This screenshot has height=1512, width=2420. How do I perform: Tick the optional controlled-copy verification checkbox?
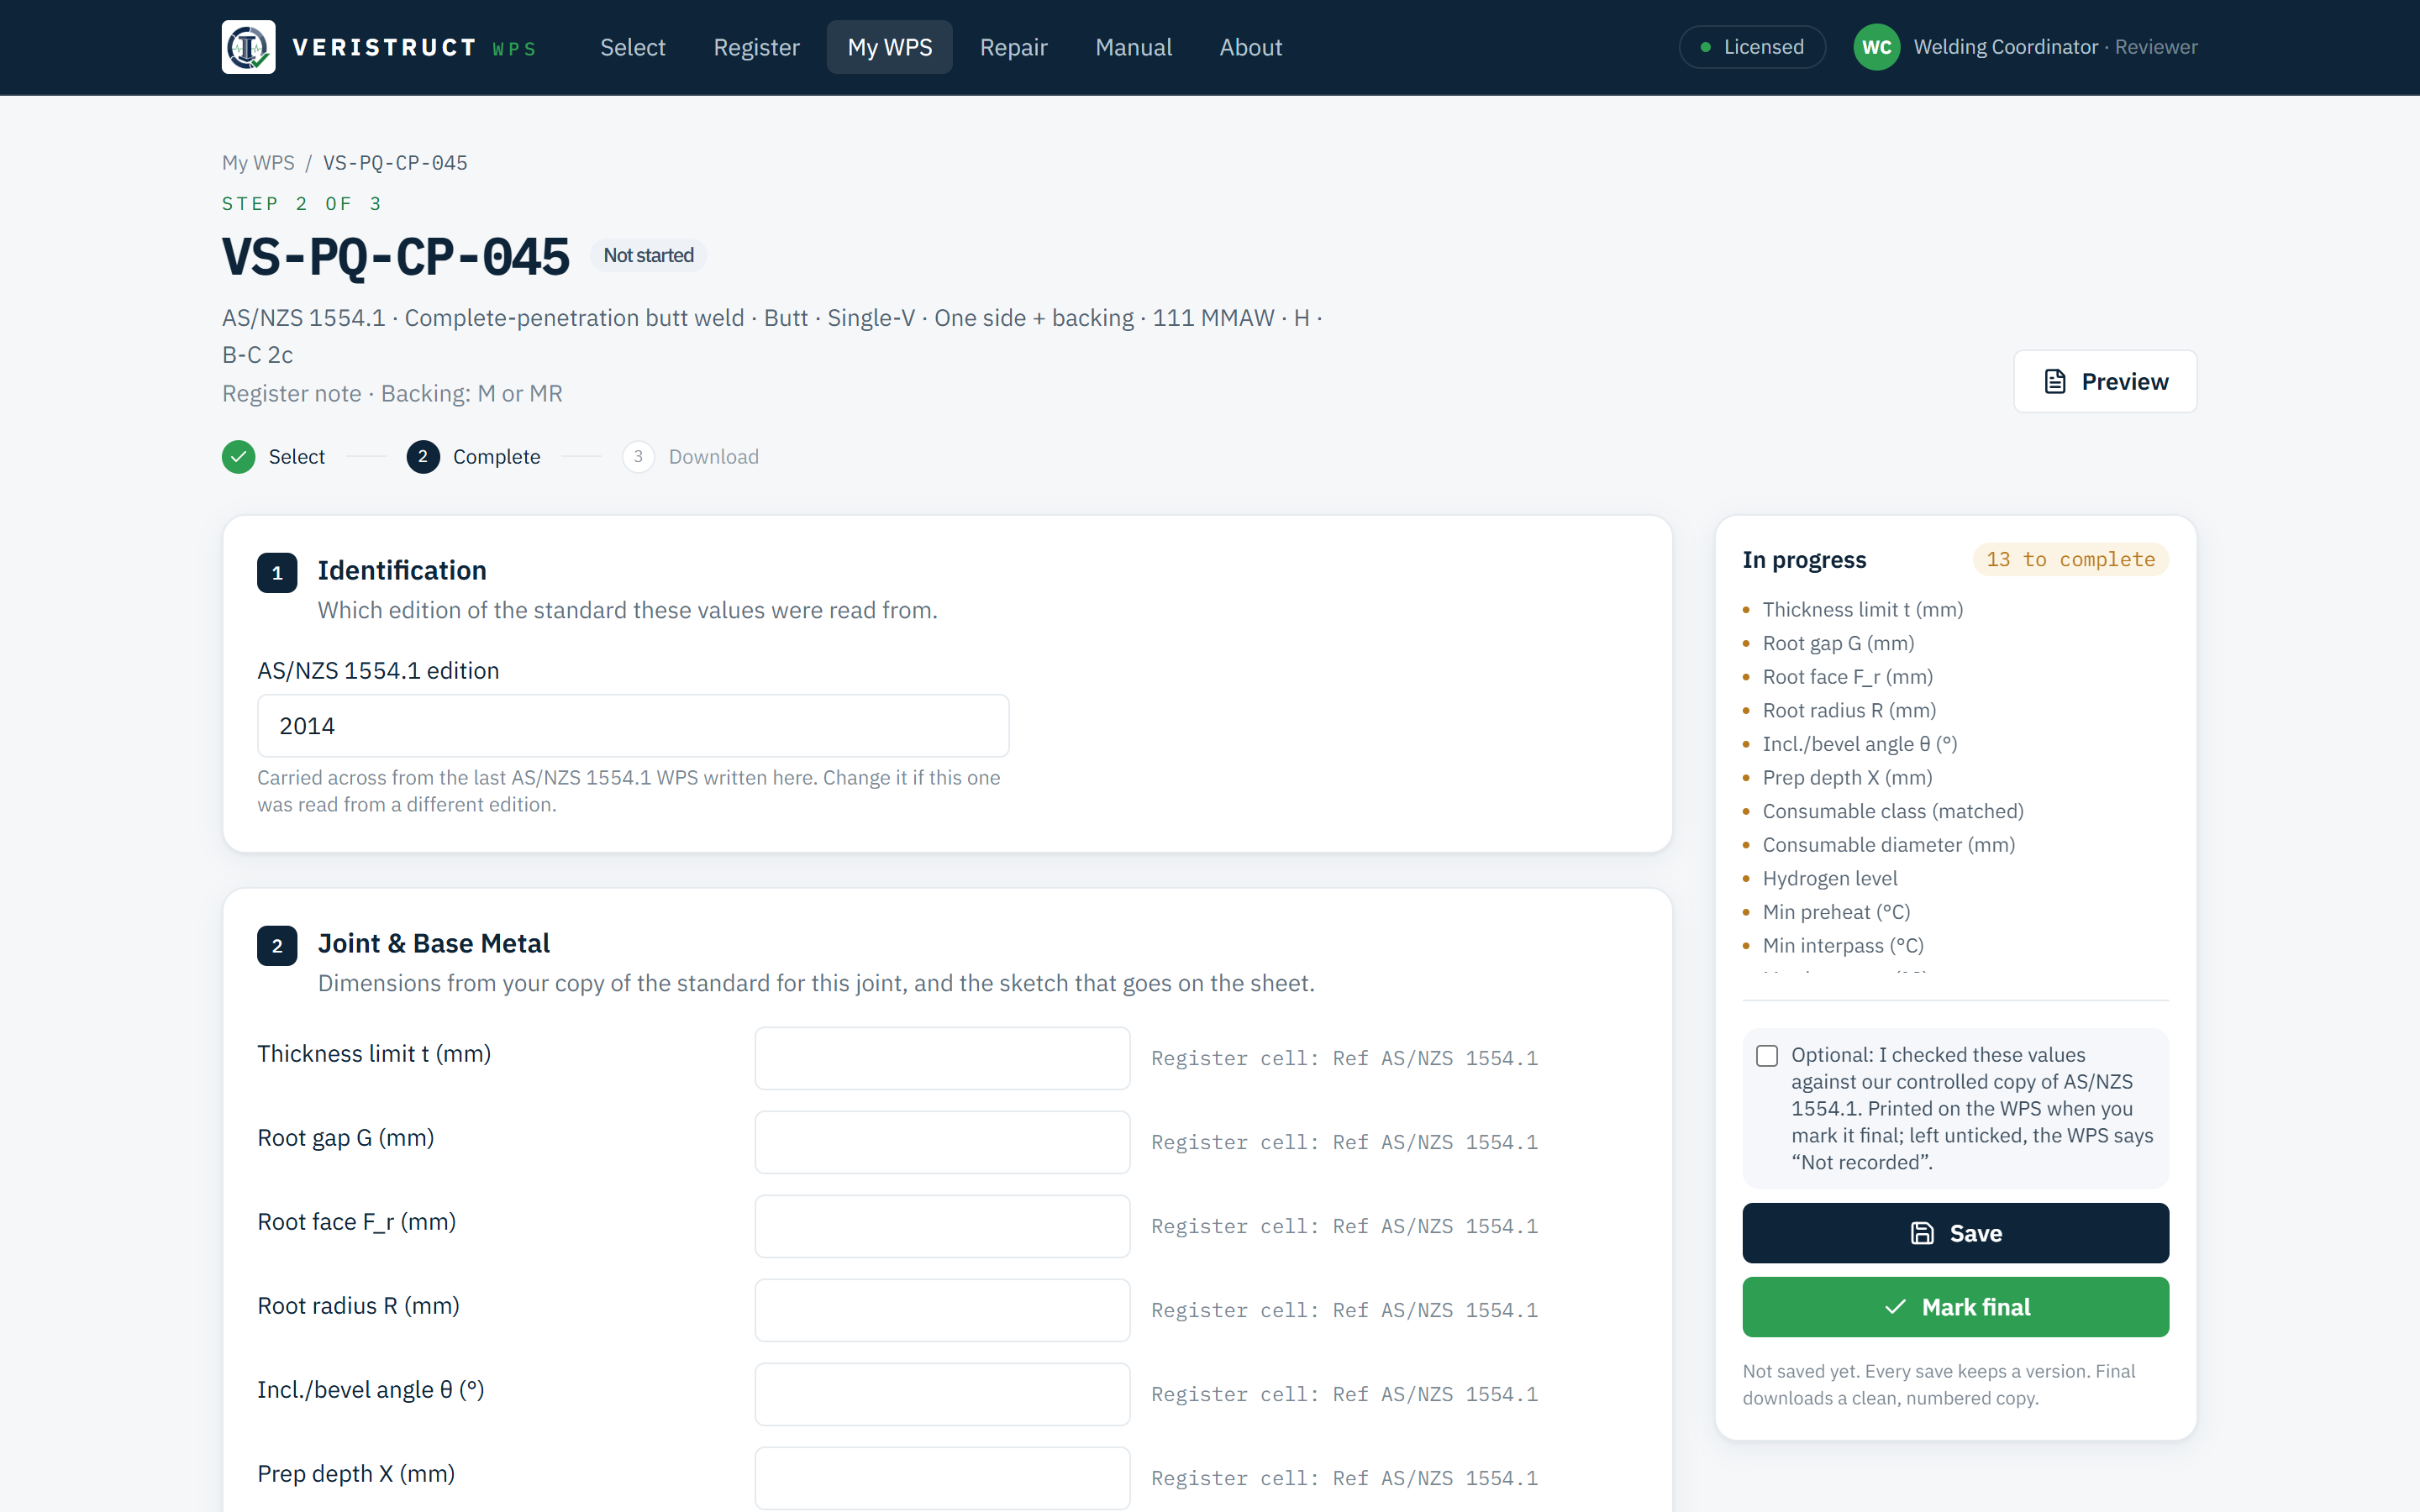1767,1056
